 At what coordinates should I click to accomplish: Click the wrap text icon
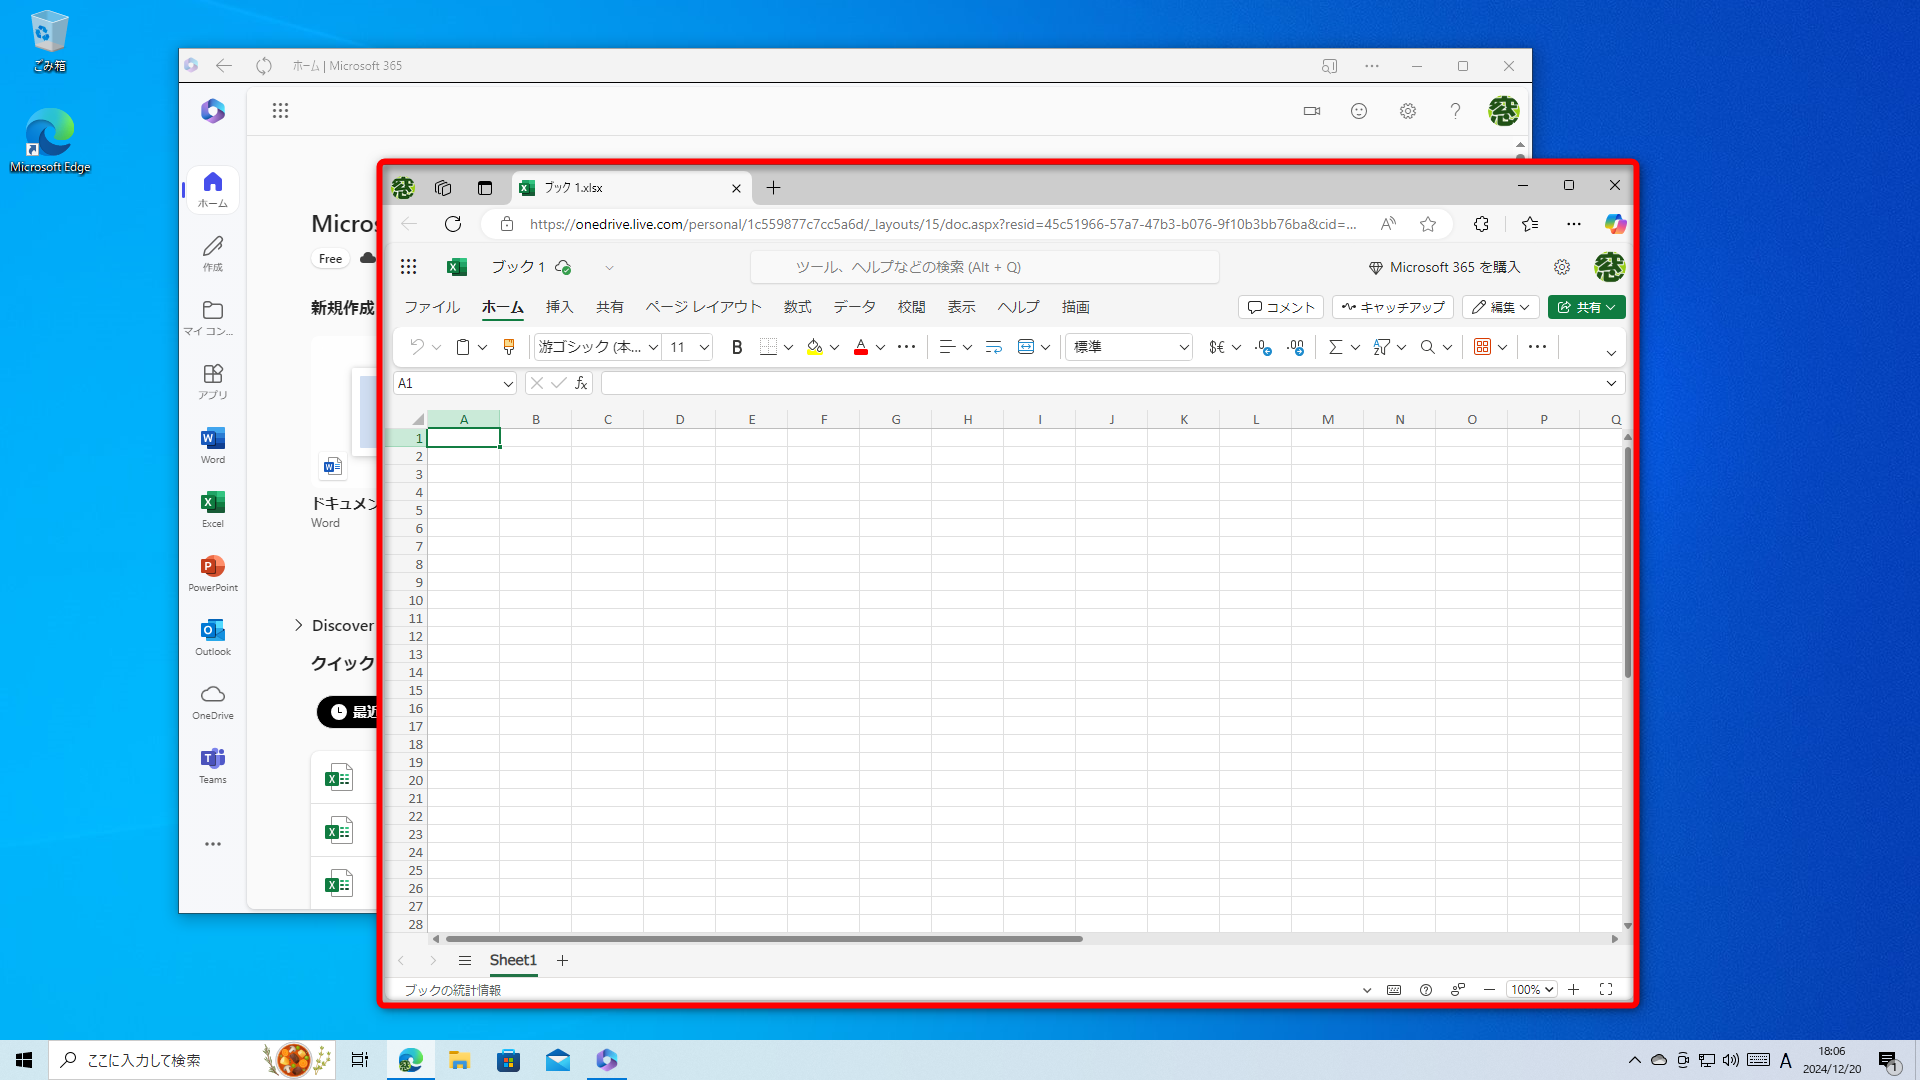pos(992,346)
